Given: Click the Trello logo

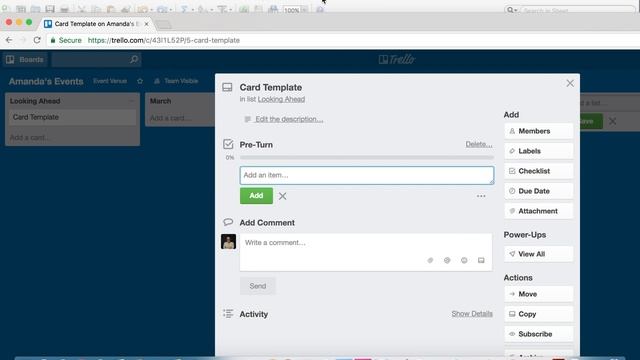Looking at the screenshot, I should click(x=397, y=60).
